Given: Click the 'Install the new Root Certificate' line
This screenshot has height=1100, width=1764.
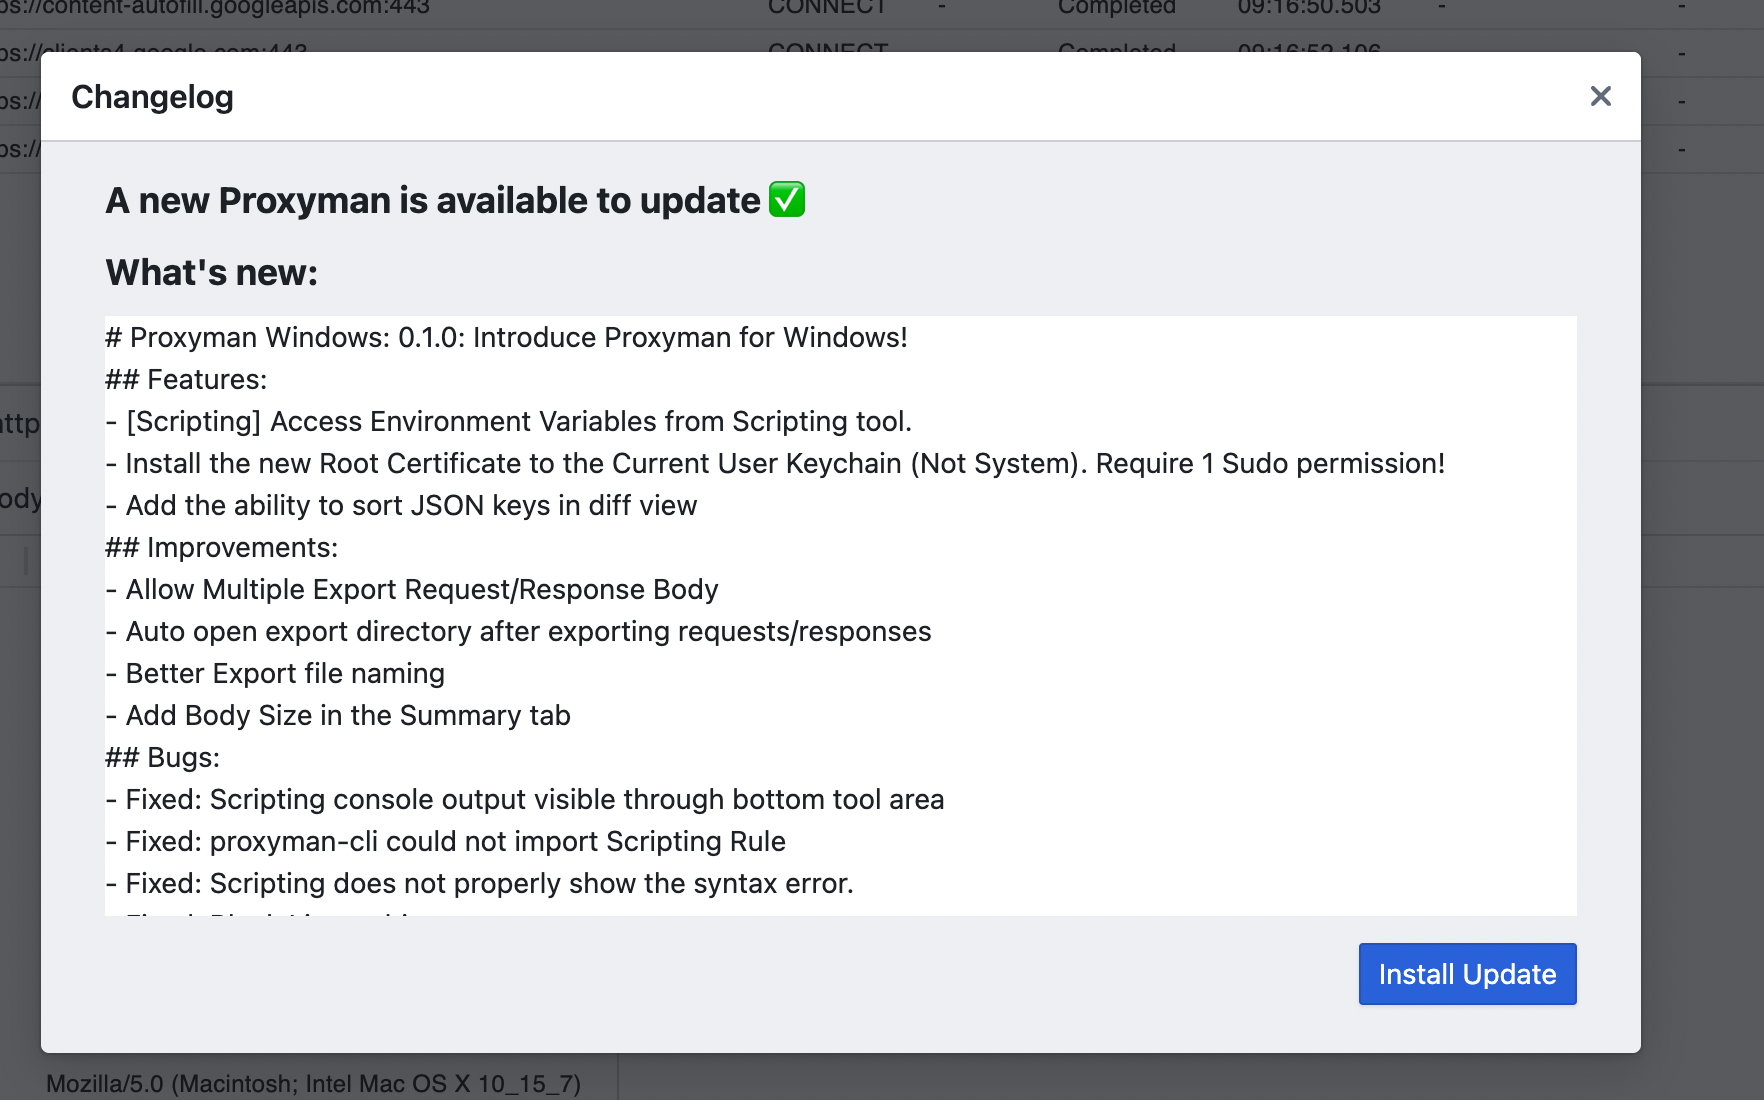Looking at the screenshot, I should 775,463.
